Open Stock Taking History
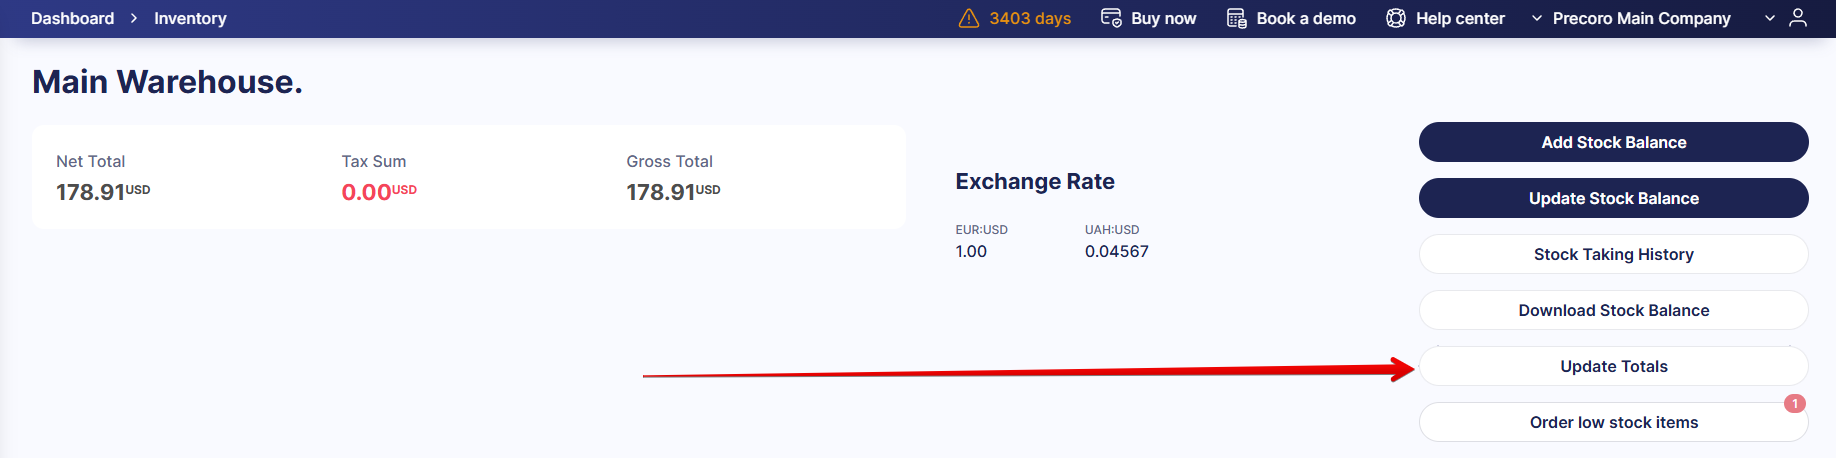The image size is (1836, 458). pyautogui.click(x=1613, y=254)
